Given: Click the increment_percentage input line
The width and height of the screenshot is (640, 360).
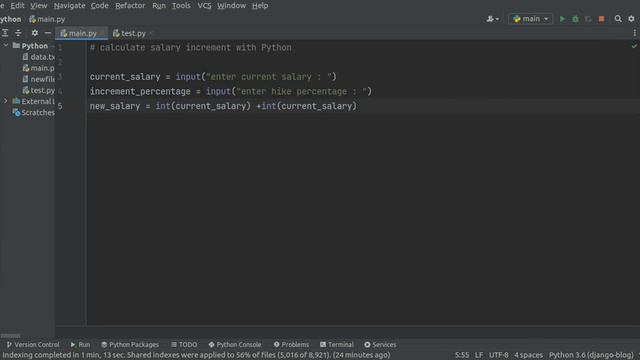Looking at the screenshot, I should (231, 91).
